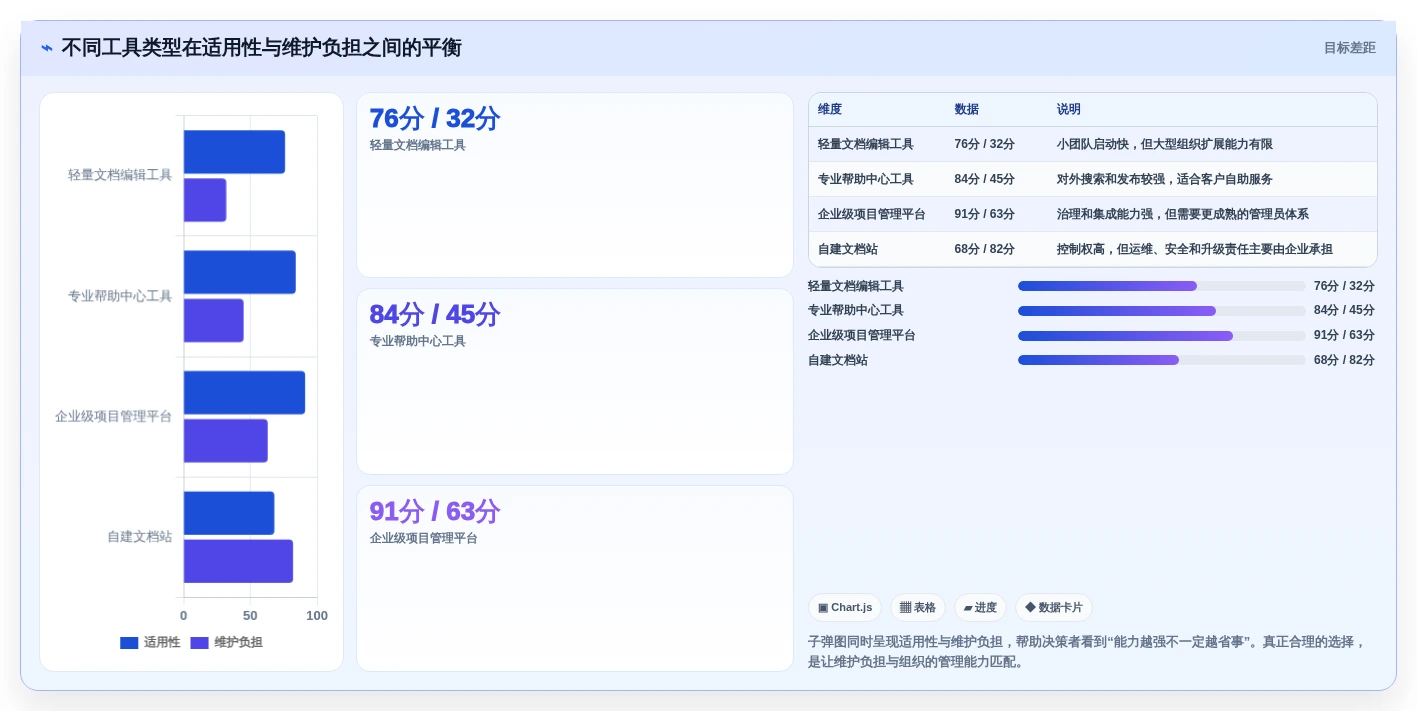This screenshot has height=711, width=1417.
Task: Click the 维护负担 bar for 专业帮助中心工具
Action: click(x=214, y=320)
